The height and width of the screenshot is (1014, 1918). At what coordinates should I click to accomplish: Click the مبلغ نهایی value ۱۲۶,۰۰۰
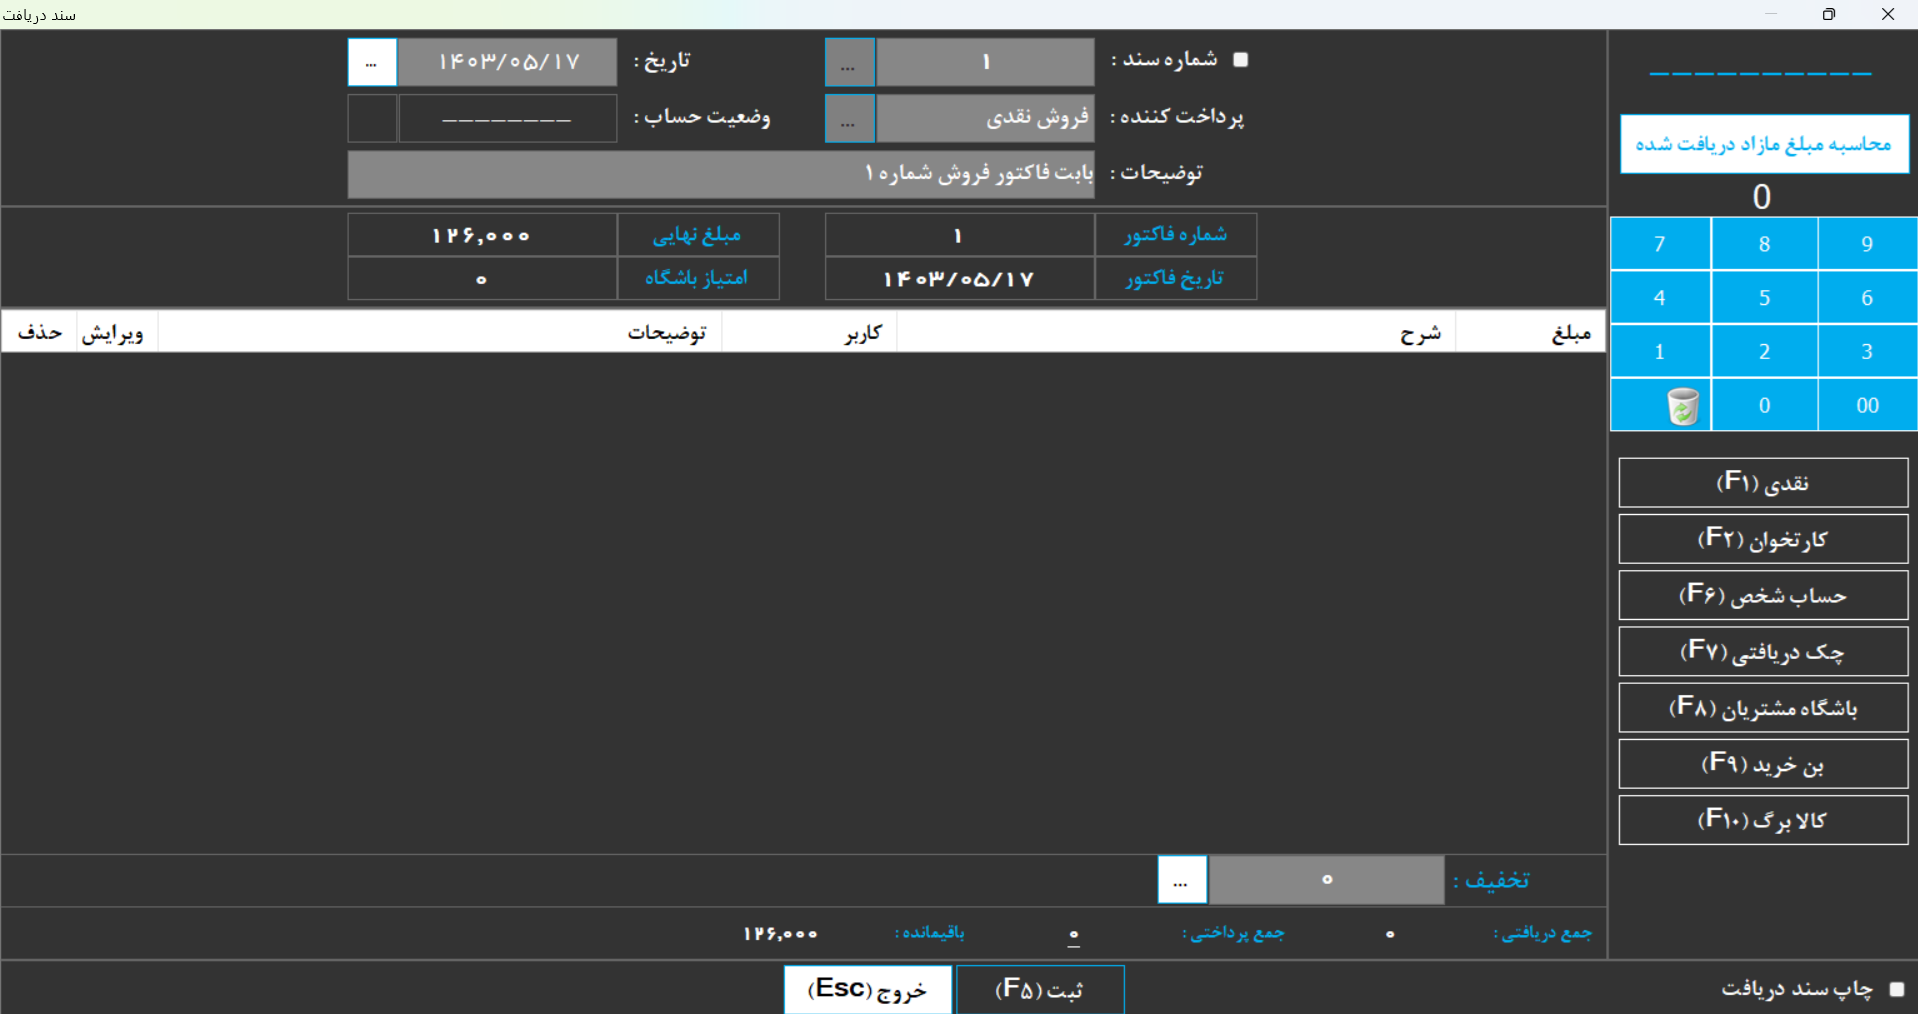[x=482, y=236]
